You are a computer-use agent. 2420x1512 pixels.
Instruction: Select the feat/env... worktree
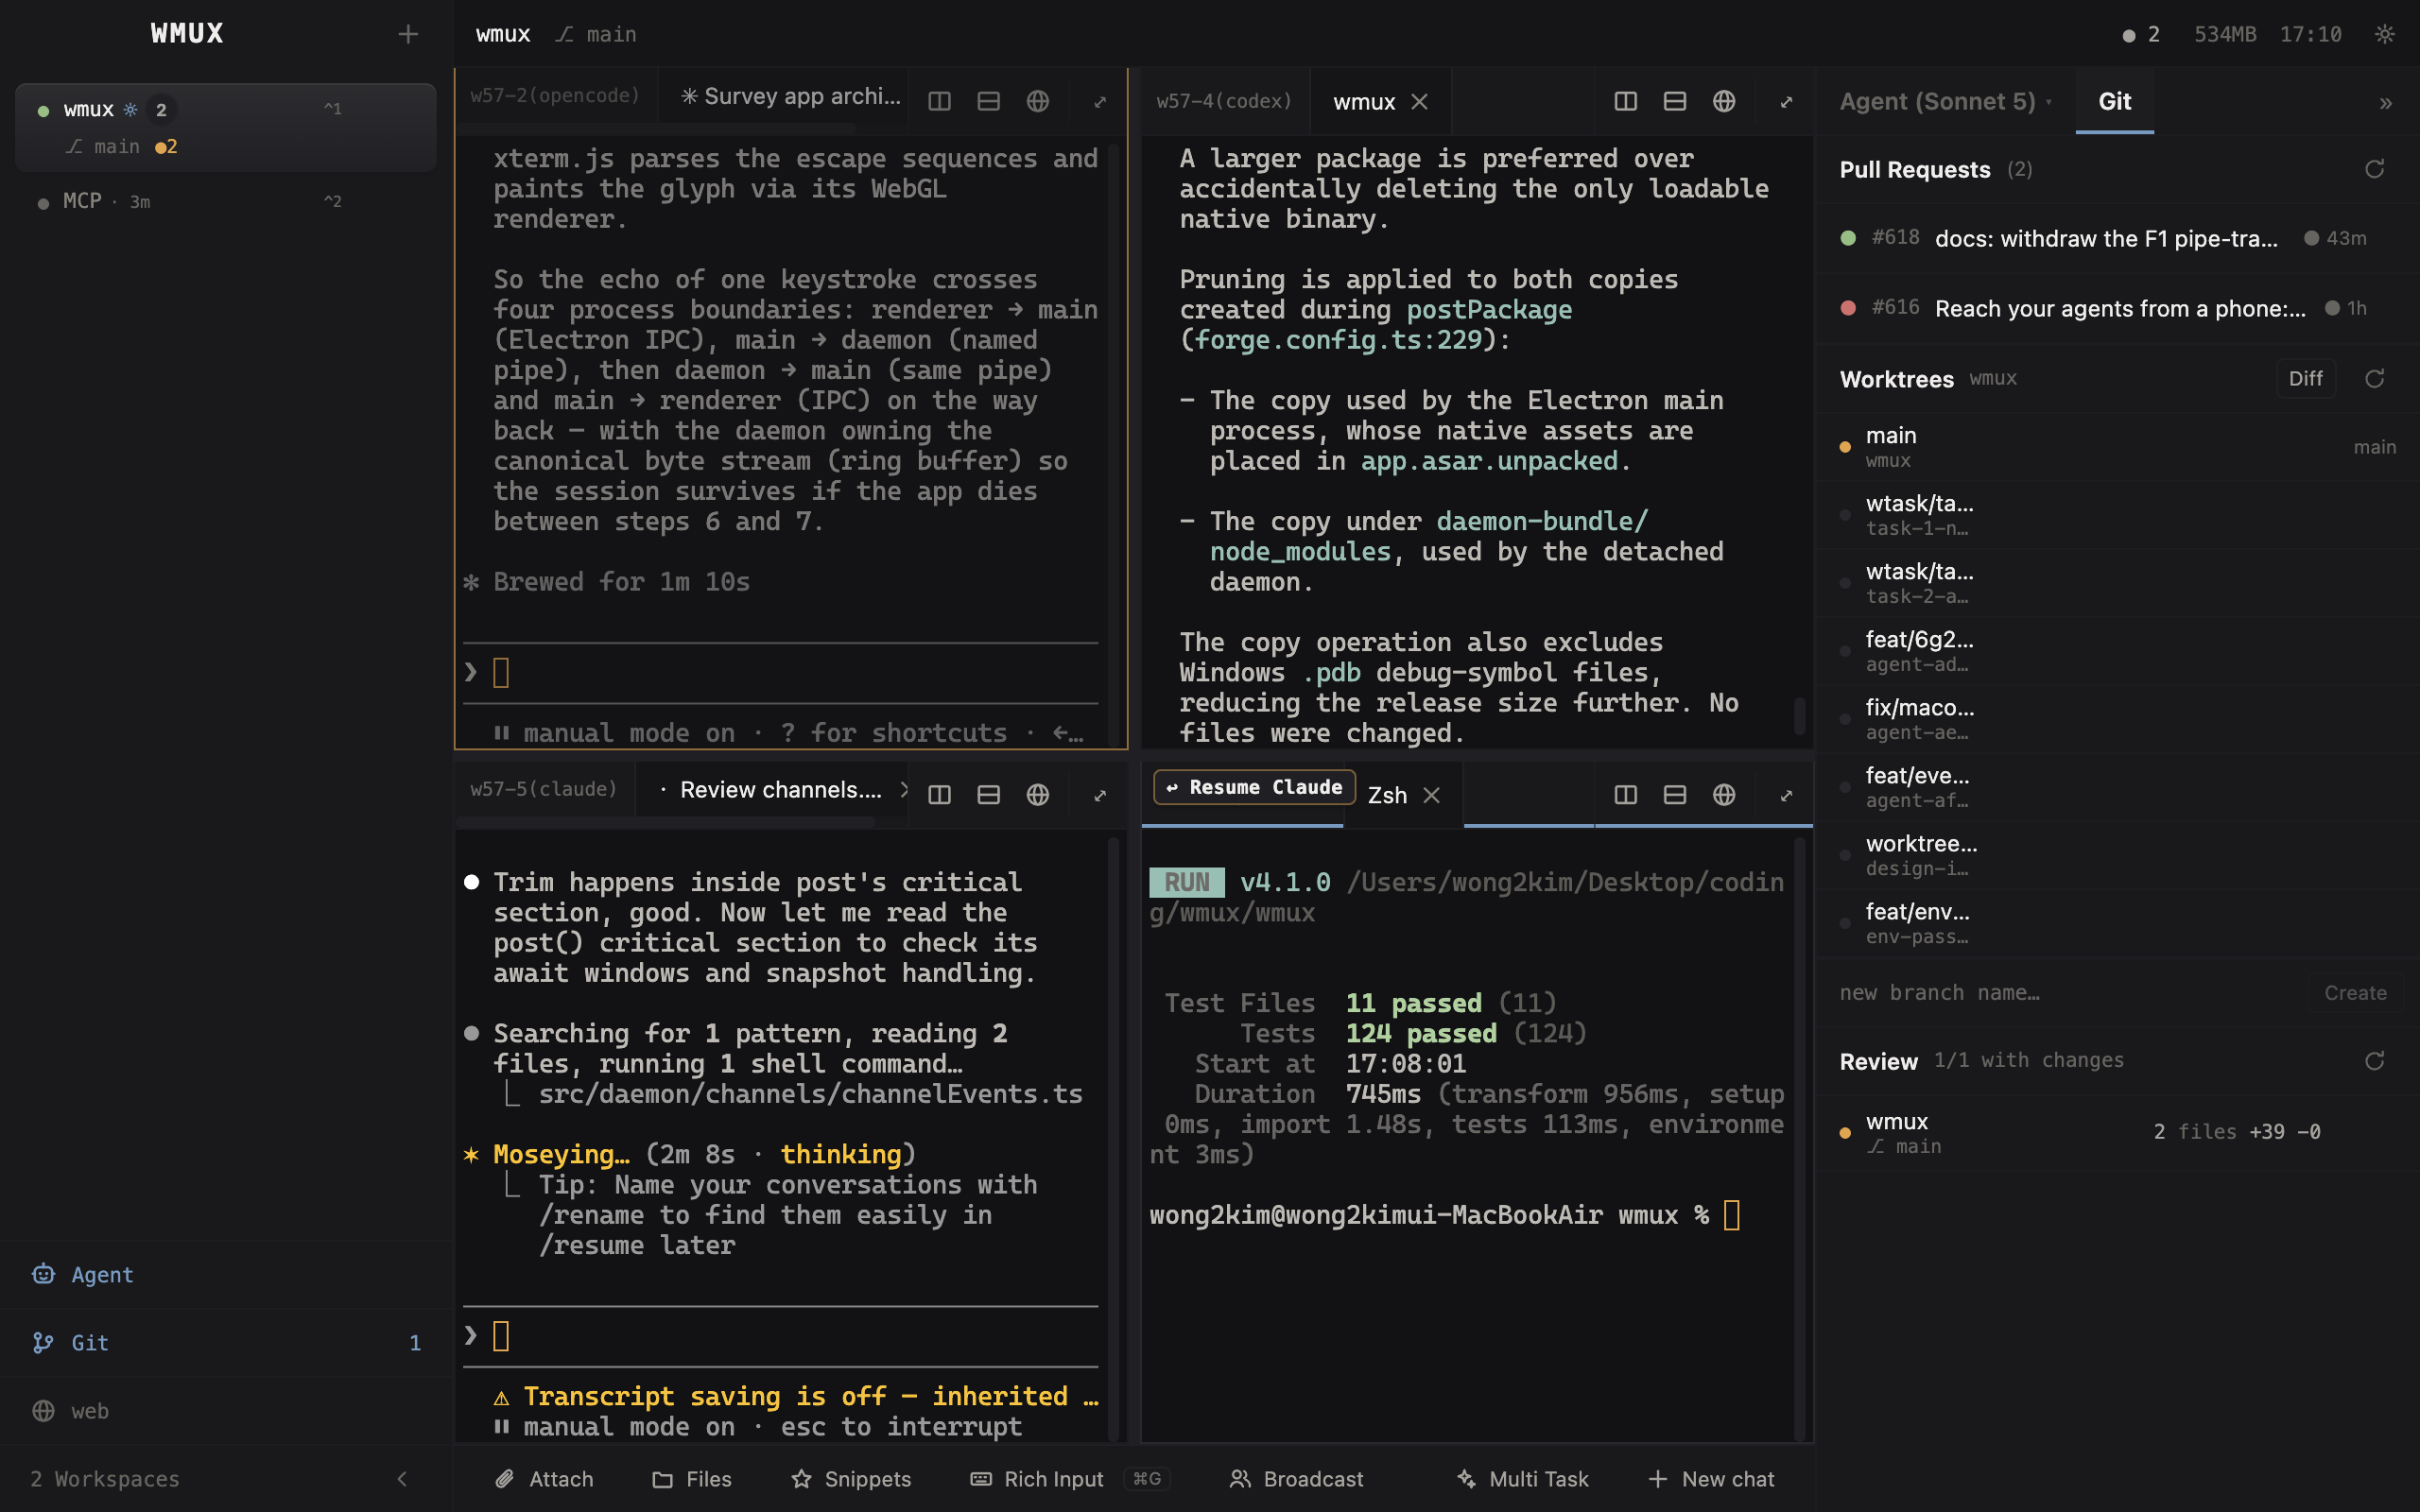coord(2118,923)
